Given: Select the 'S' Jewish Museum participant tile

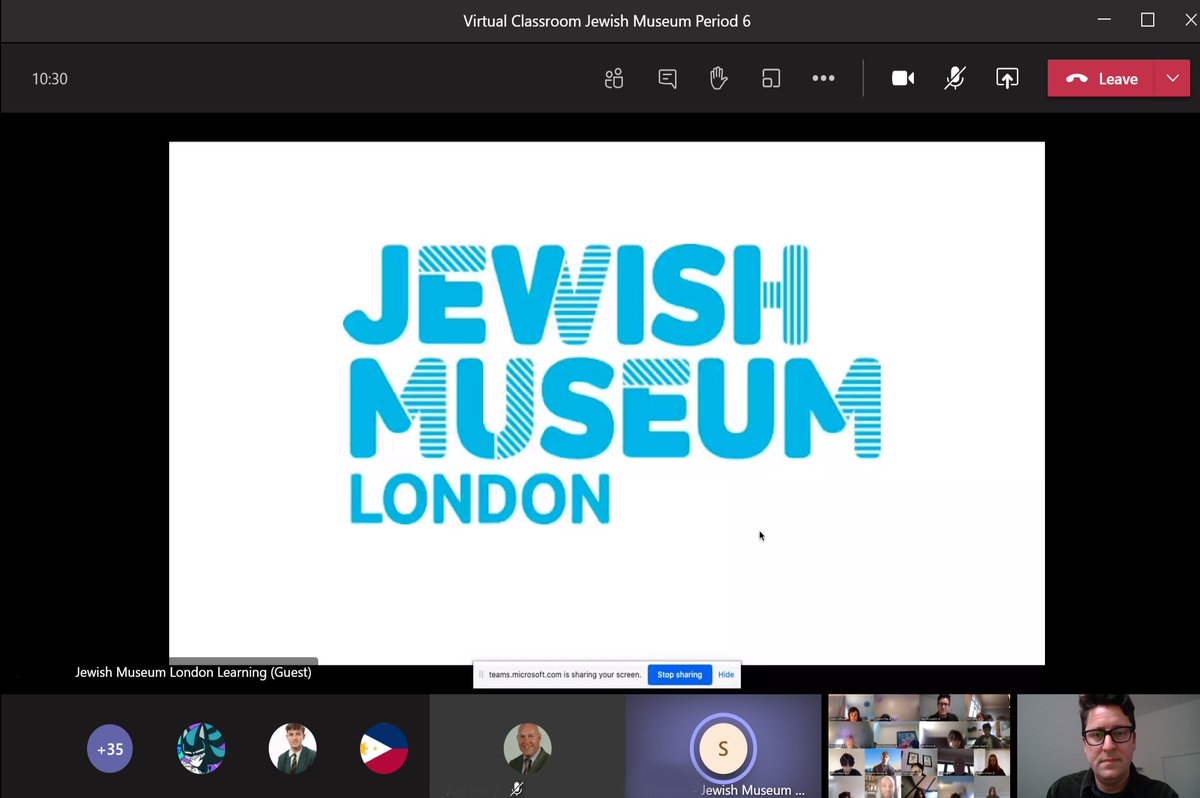Looking at the screenshot, I should point(723,746).
